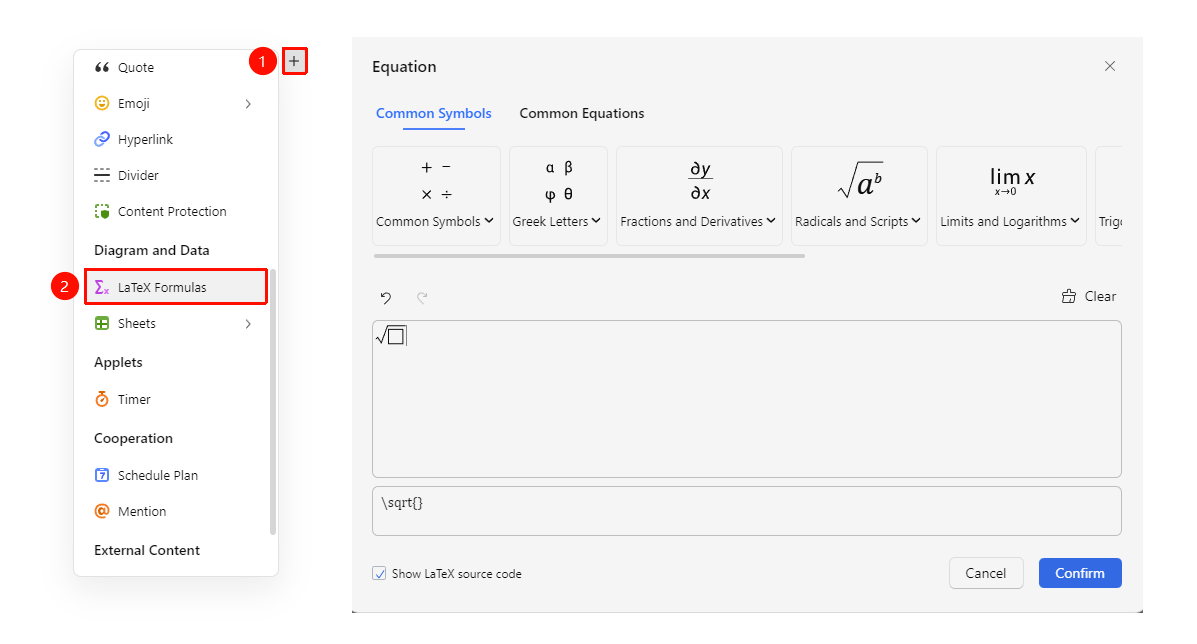Click the symbol categories horizontal scrollbar
The height and width of the screenshot is (644, 1197).
pyautogui.click(x=589, y=256)
